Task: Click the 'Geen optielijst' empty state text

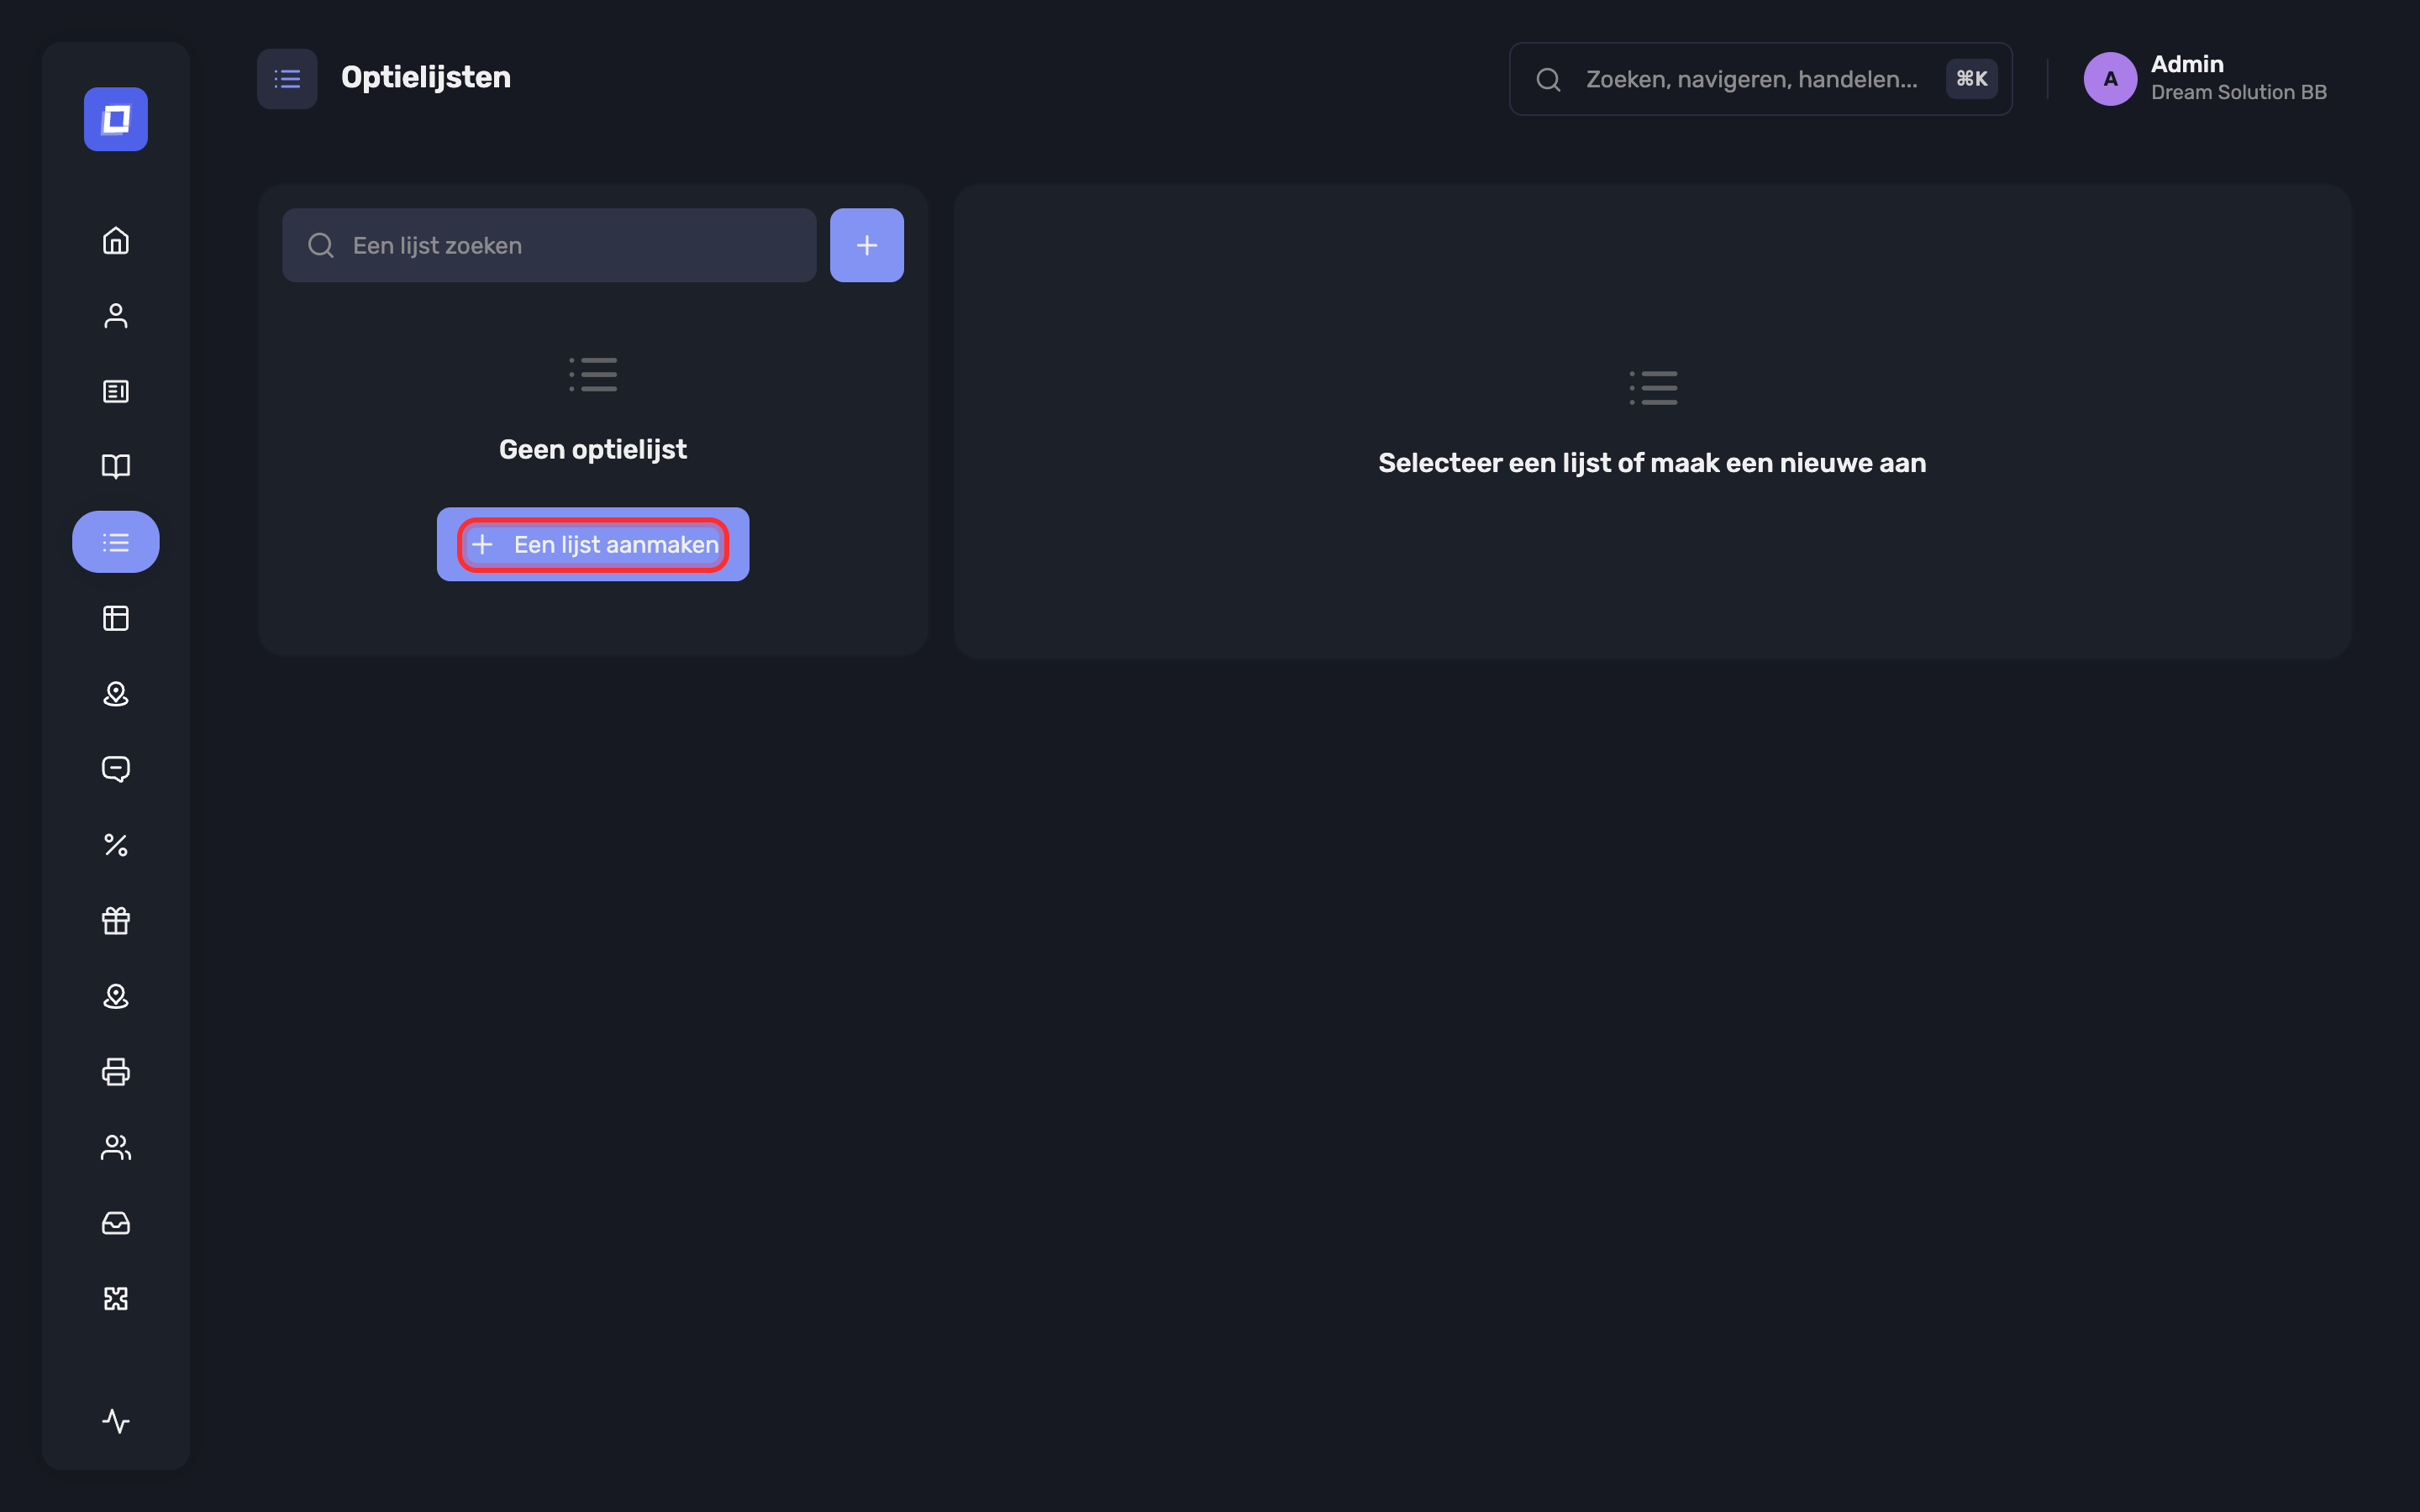Action: click(x=593, y=450)
